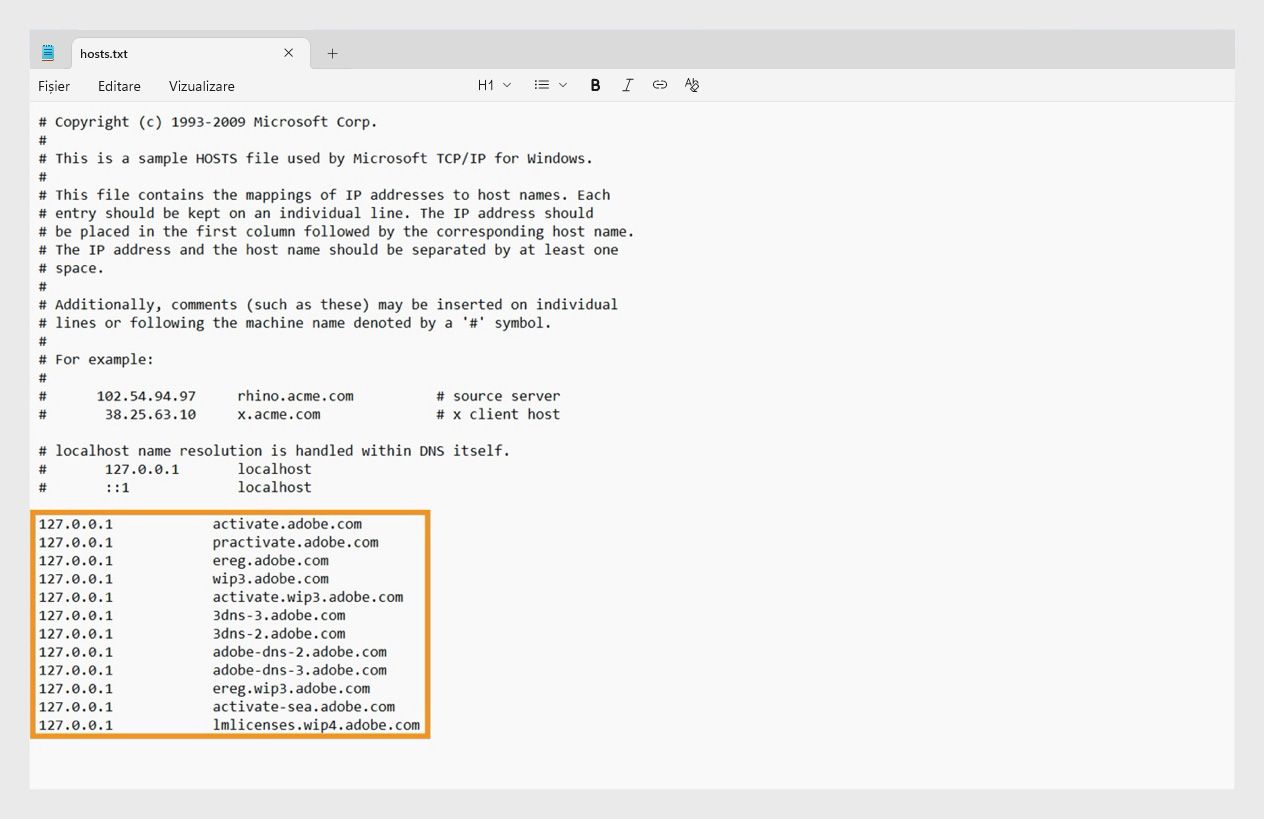The image size is (1264, 819).
Task: Add a new tab with plus icon
Action: pyautogui.click(x=333, y=54)
